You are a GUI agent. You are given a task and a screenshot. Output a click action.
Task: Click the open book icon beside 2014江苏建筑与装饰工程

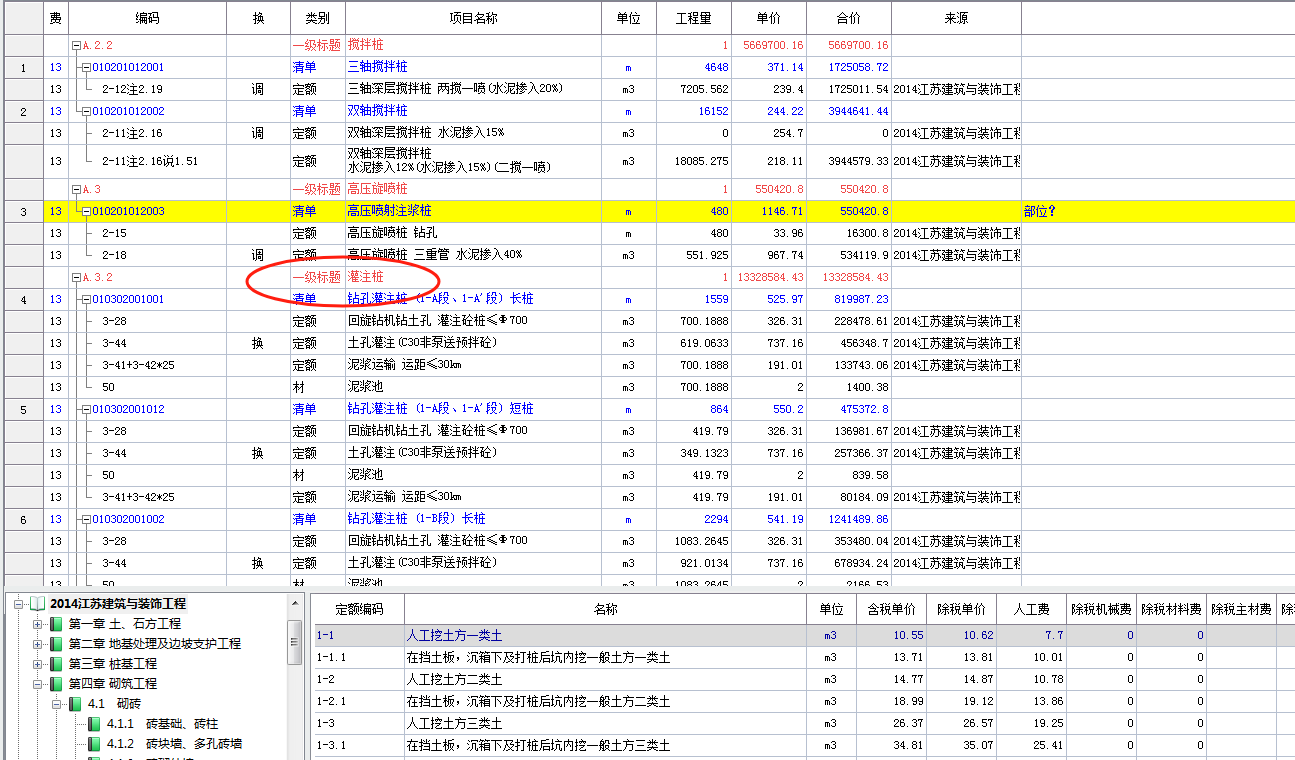pyautogui.click(x=37, y=604)
